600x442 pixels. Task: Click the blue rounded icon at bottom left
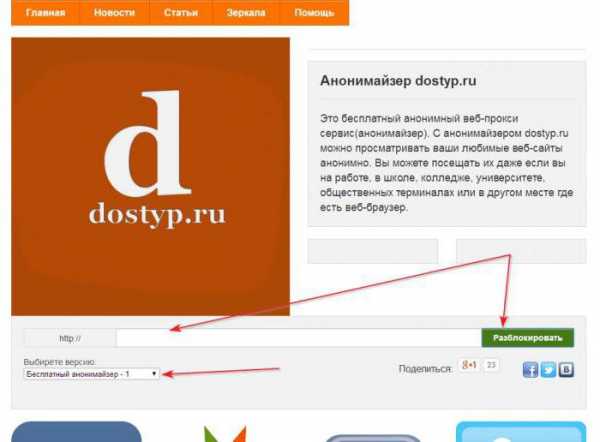pos(77,432)
